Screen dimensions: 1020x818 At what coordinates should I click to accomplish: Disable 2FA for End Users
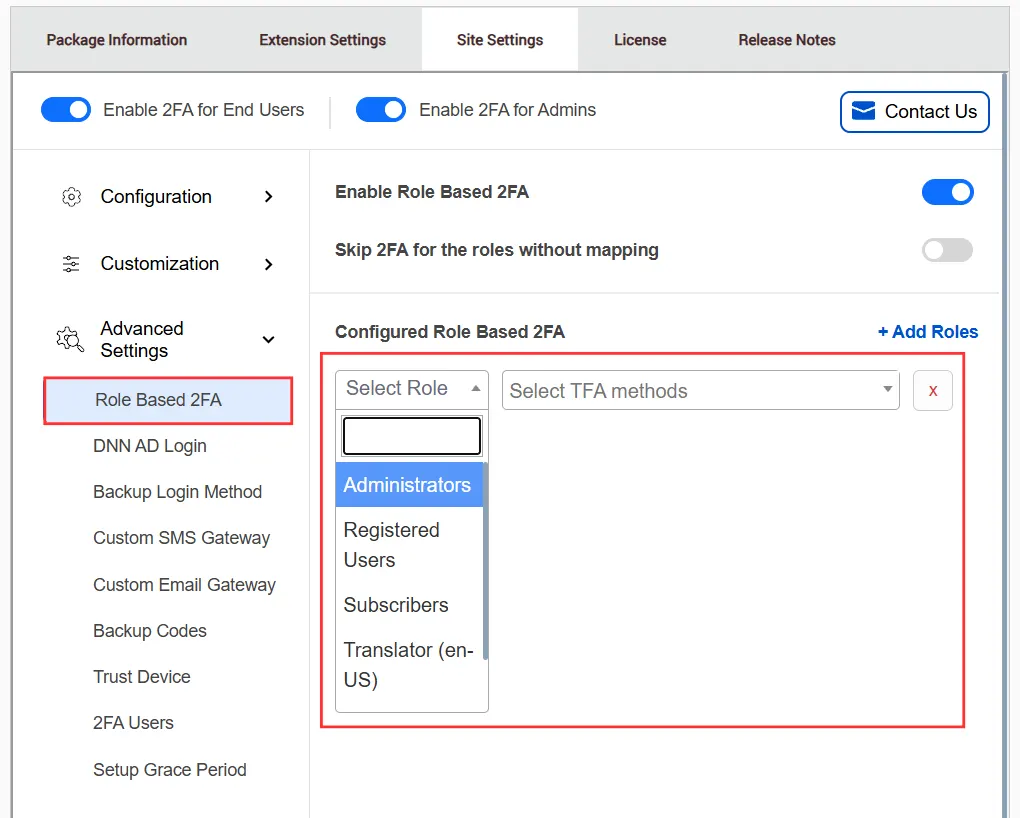(x=65, y=110)
